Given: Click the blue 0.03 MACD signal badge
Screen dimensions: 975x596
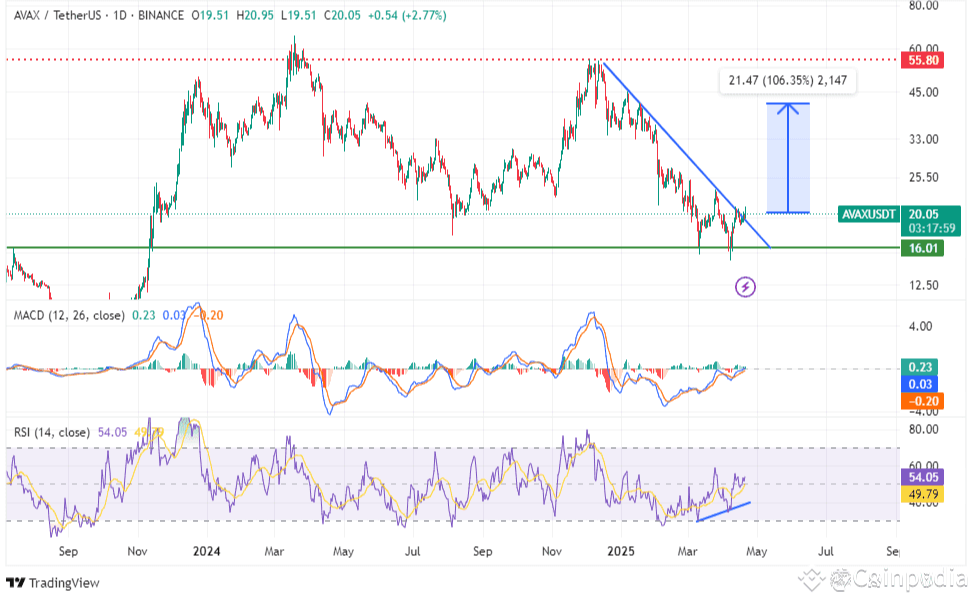Looking at the screenshot, I should [918, 383].
